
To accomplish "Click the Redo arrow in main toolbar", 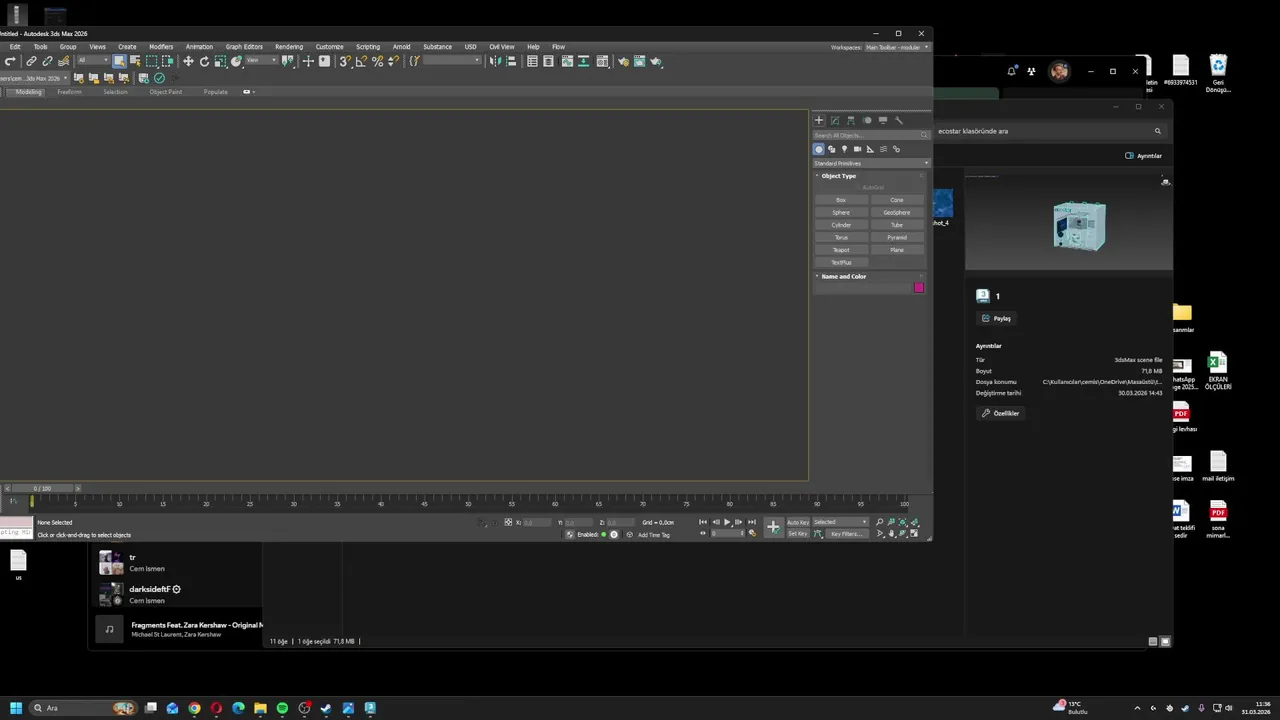I will click(x=10, y=61).
